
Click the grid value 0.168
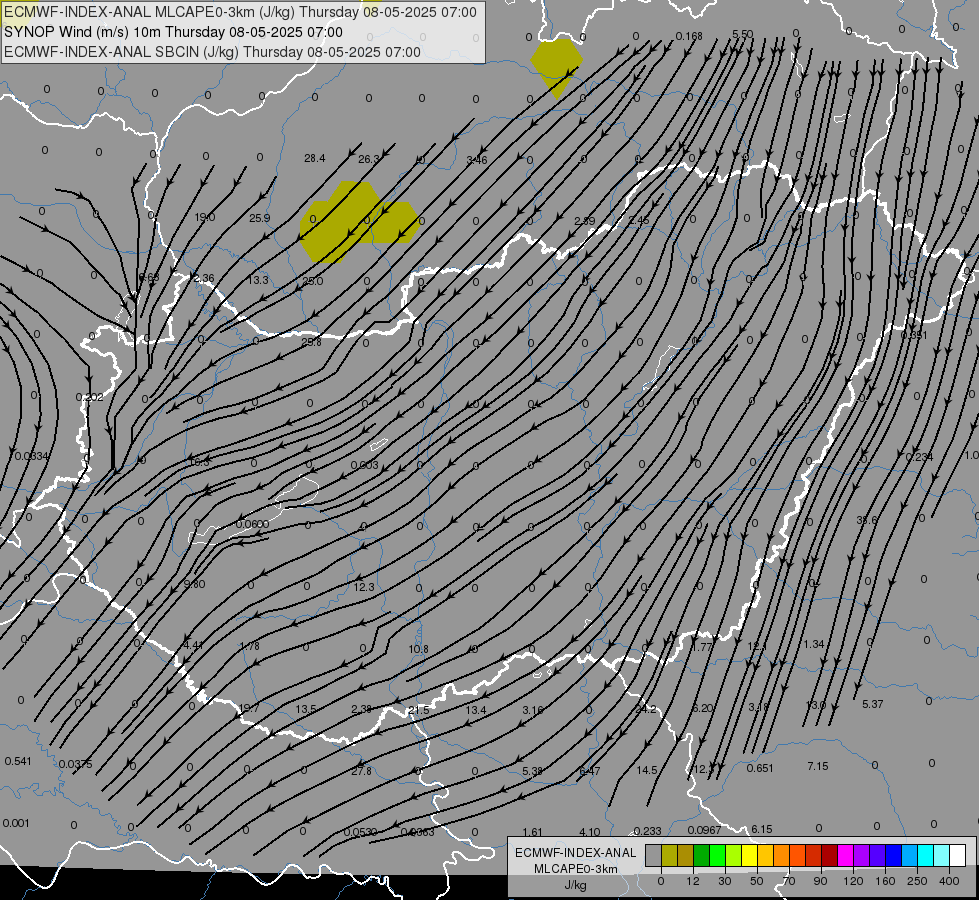point(689,36)
